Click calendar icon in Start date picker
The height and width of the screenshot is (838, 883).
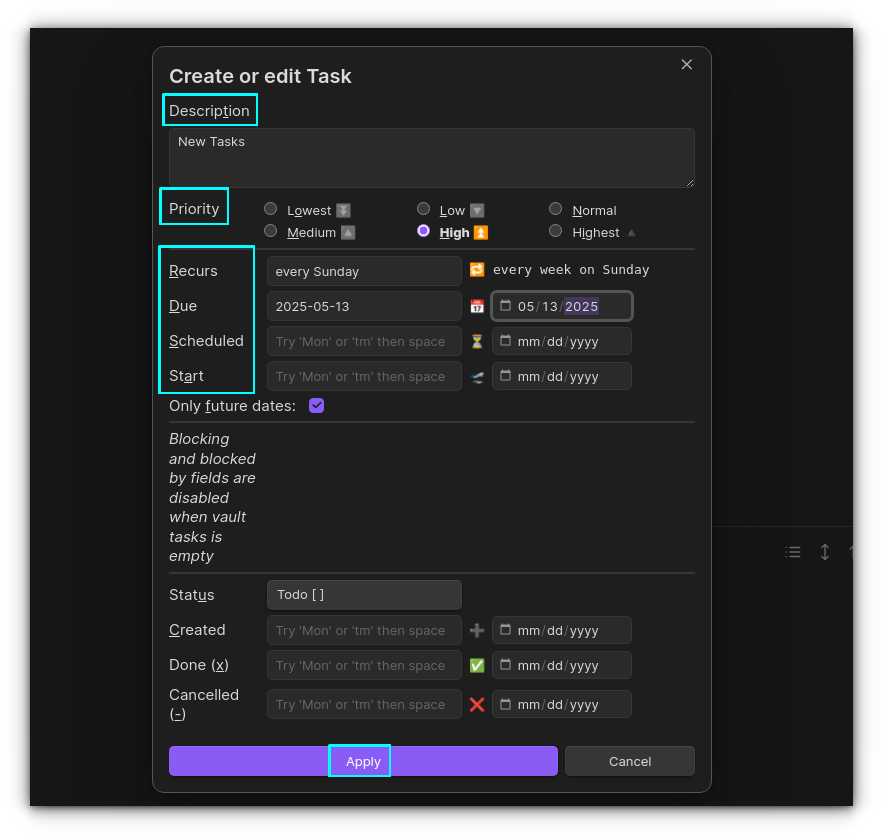[x=506, y=376]
